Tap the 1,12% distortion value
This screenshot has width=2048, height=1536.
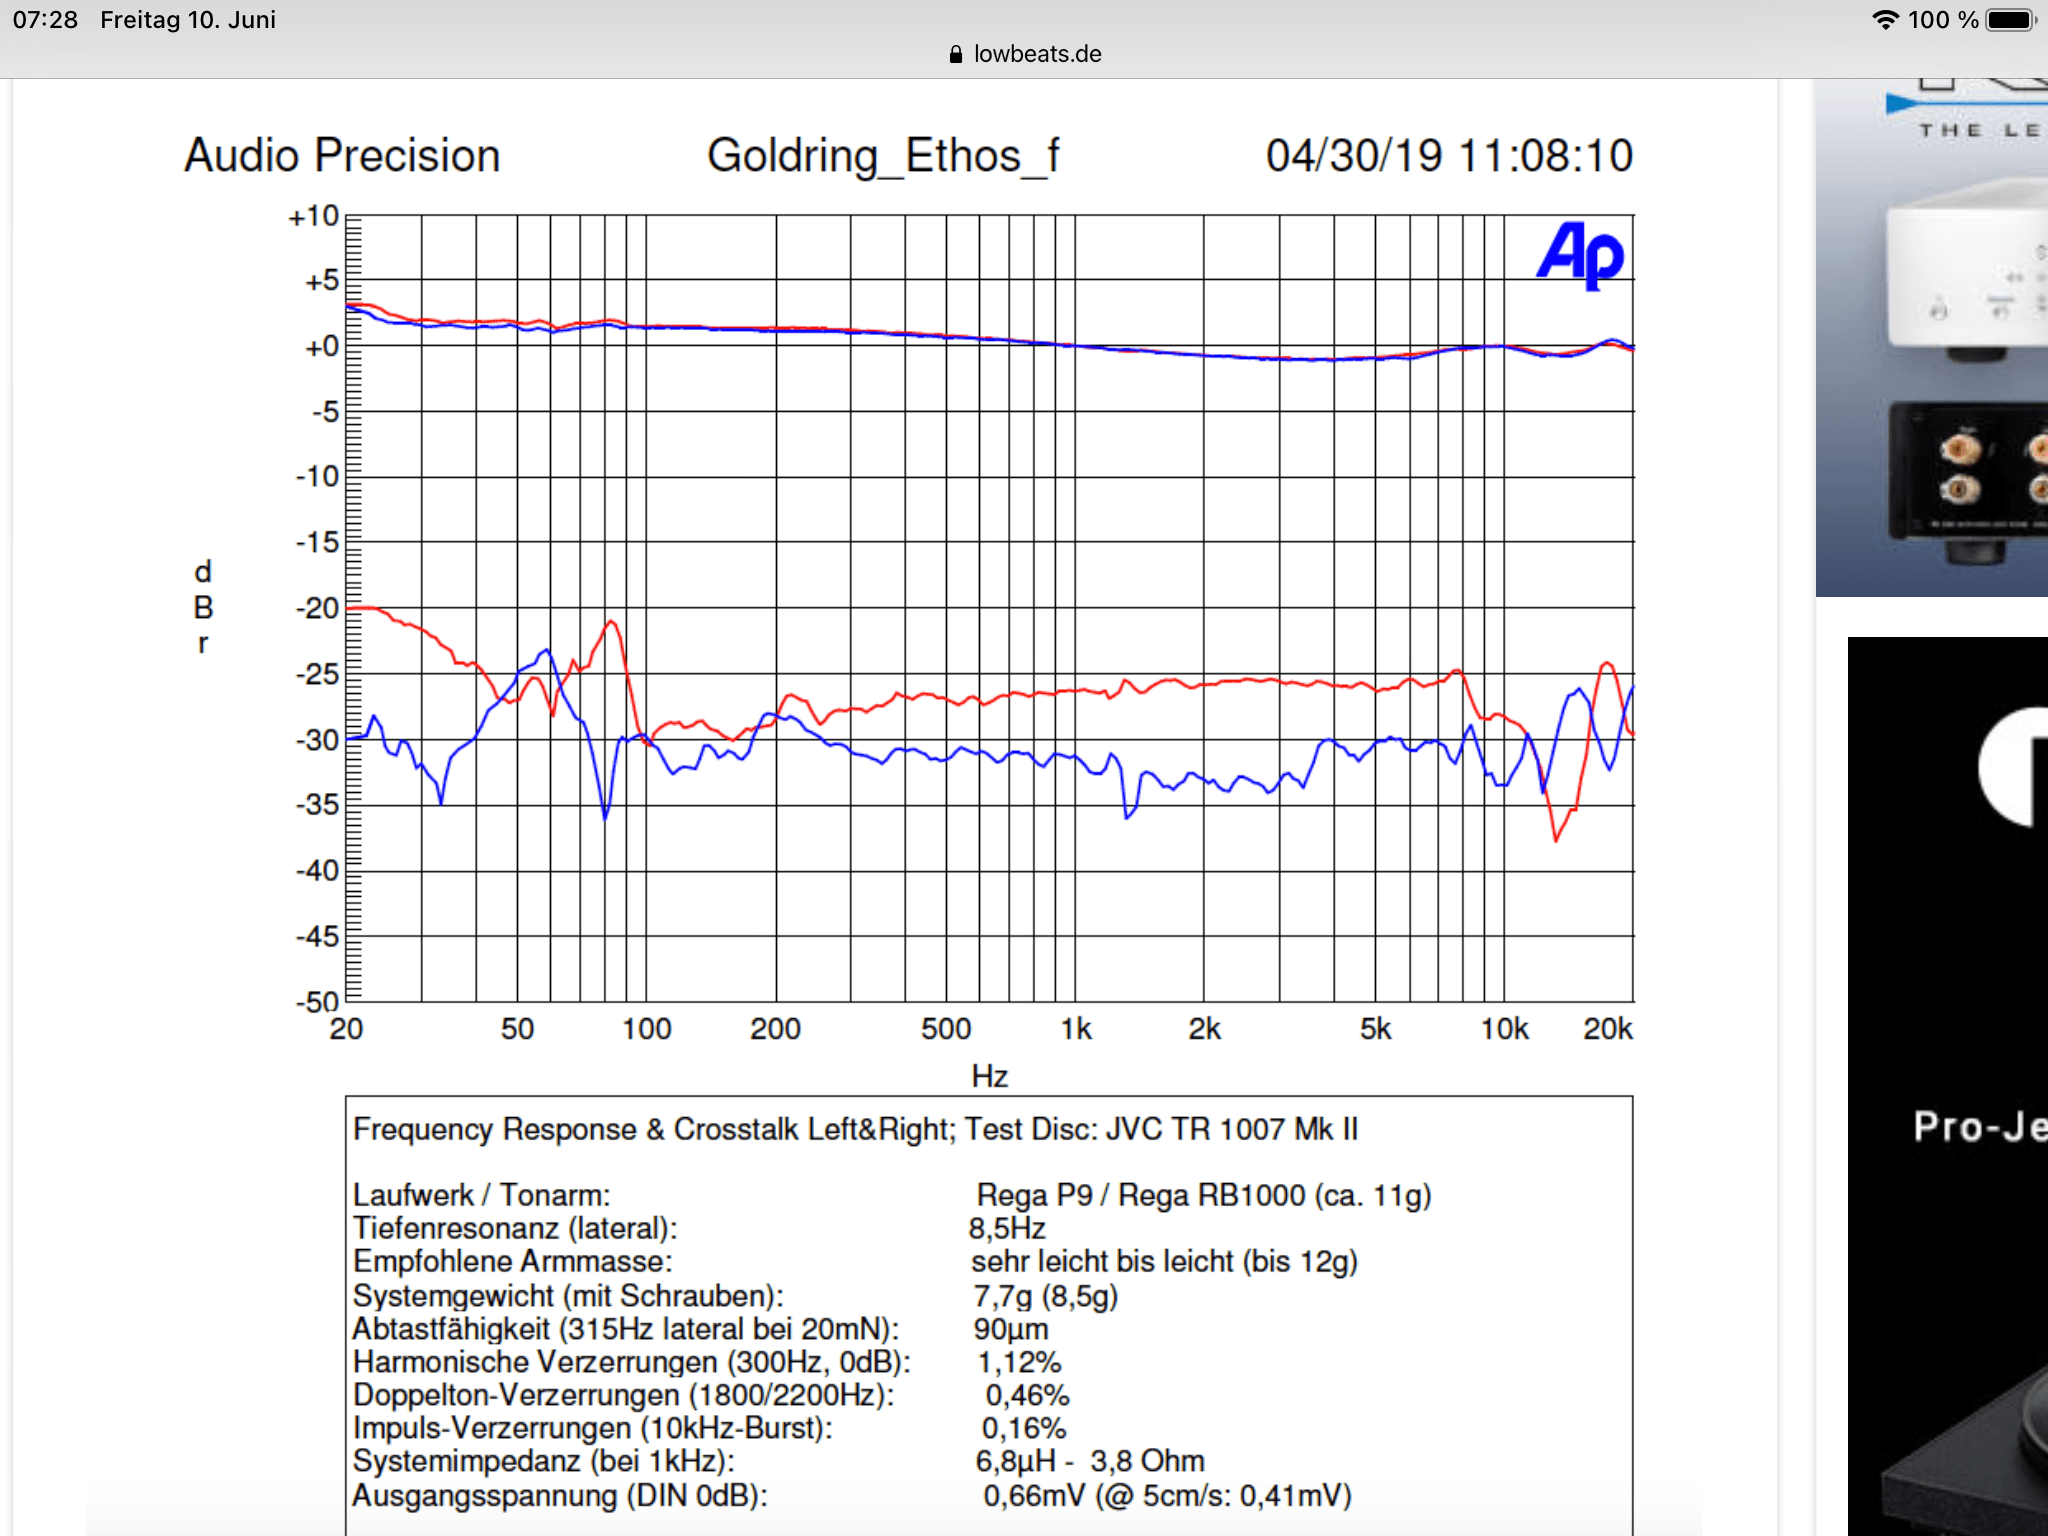click(x=1019, y=1362)
